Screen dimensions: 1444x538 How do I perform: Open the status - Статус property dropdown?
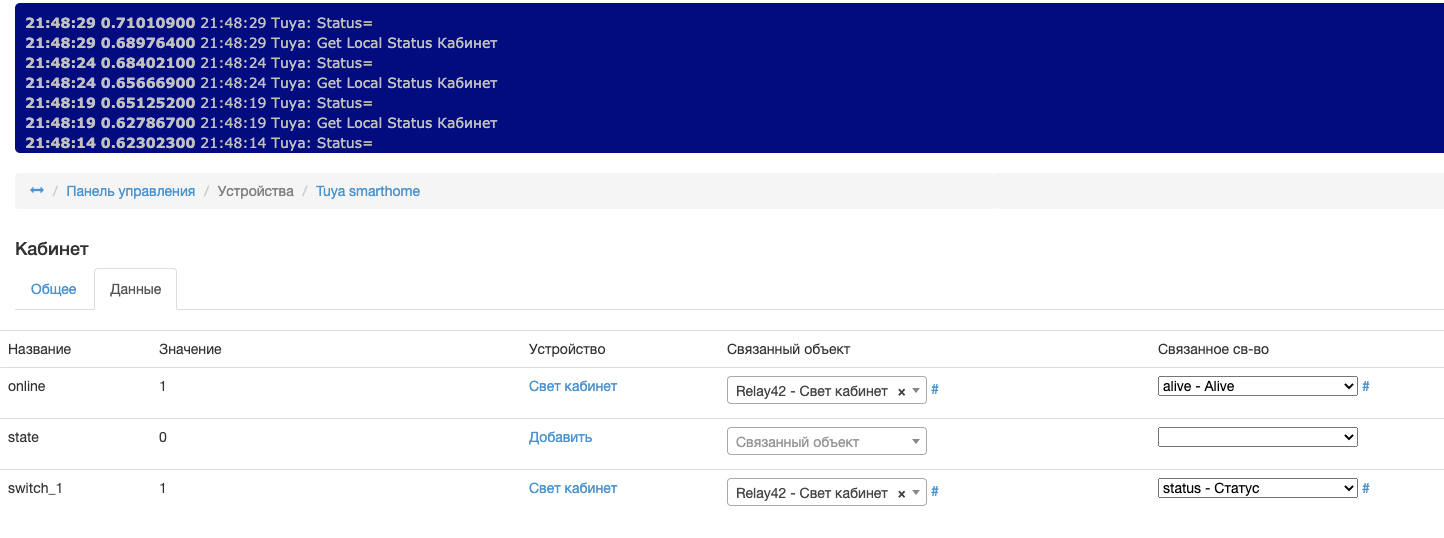point(1257,489)
